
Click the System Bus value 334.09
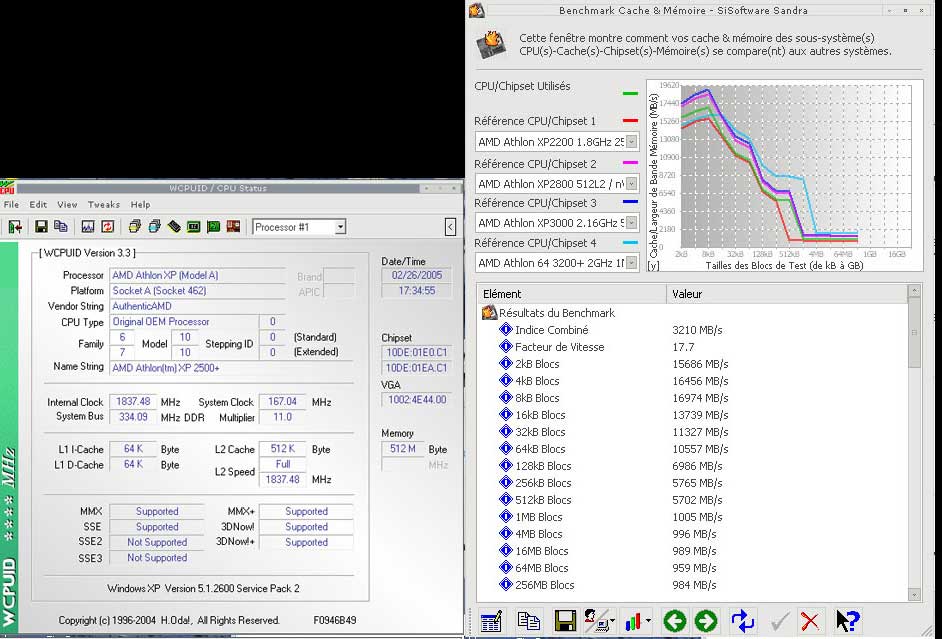click(x=133, y=416)
